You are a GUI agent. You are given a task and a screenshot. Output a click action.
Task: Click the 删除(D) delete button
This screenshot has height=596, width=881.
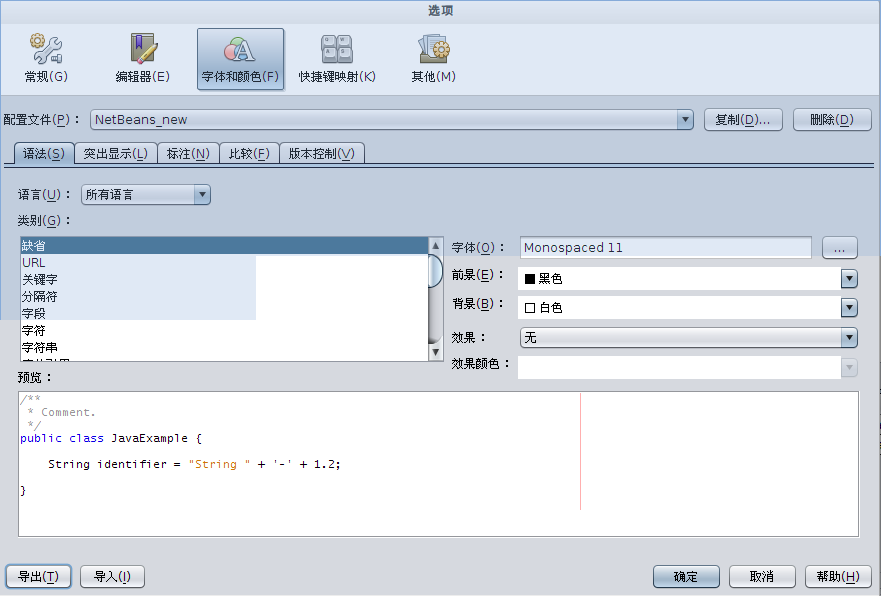pos(832,120)
